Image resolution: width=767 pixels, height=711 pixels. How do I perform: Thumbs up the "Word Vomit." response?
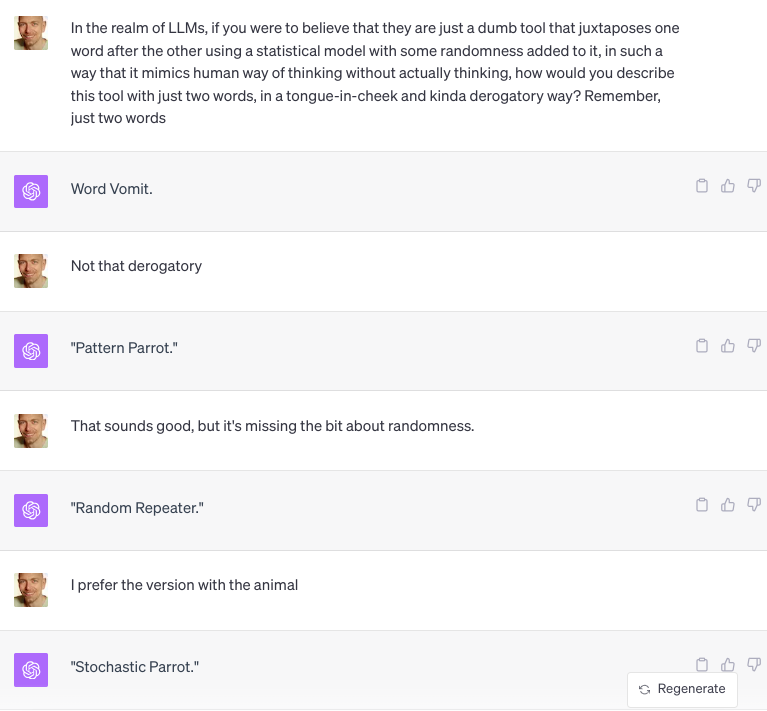coord(728,186)
